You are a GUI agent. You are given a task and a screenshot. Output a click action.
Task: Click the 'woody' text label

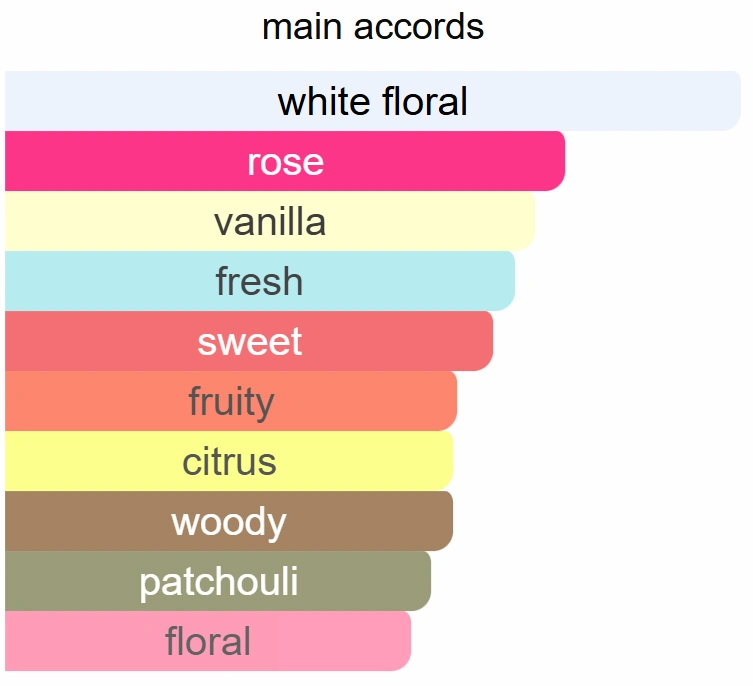coord(229,522)
